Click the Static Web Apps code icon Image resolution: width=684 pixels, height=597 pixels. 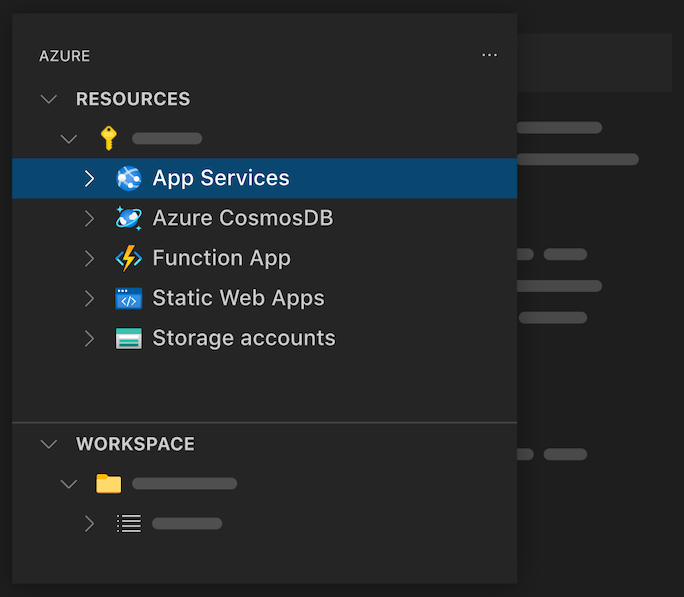[129, 298]
